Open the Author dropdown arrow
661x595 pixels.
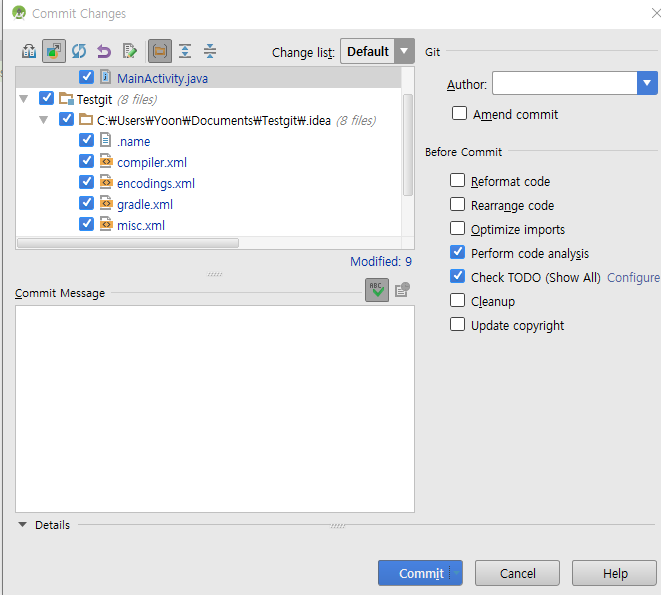(647, 83)
